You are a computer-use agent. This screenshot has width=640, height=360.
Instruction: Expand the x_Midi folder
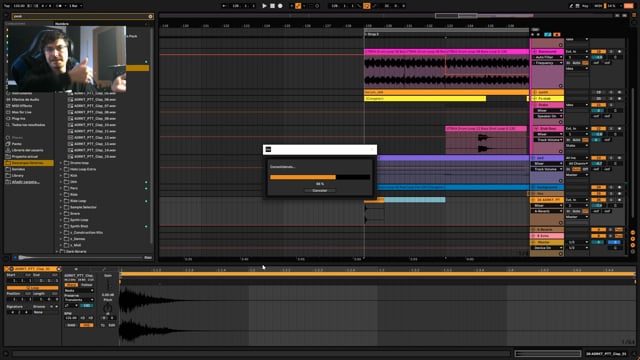pos(61,245)
